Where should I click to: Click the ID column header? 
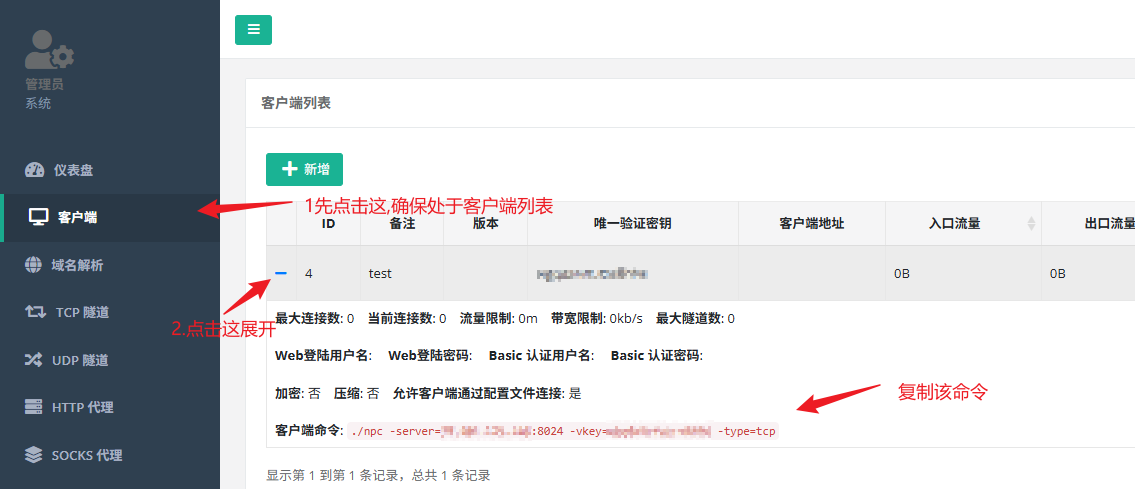(329, 224)
